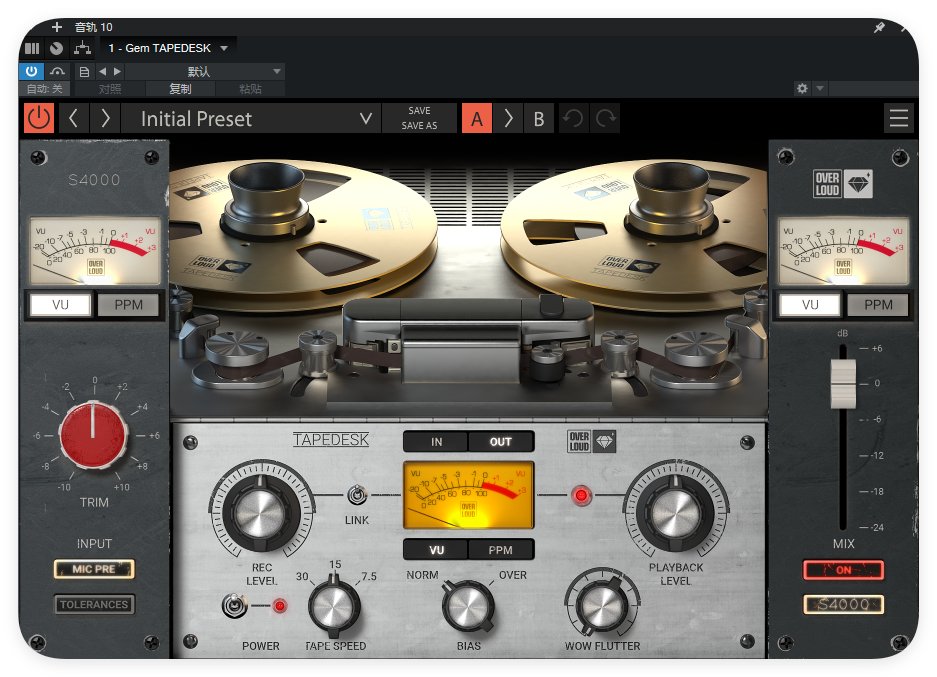Set the center meter source to IN

point(436,442)
